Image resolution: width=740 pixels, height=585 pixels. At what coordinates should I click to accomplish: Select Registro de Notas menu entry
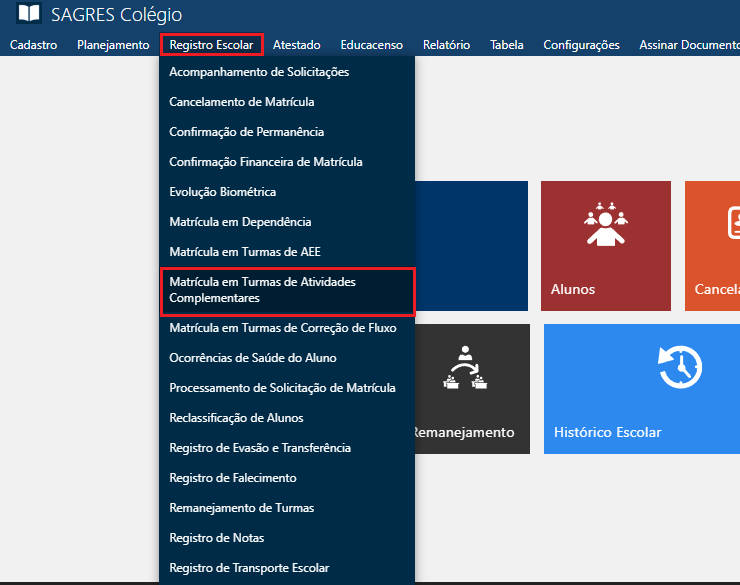click(x=217, y=538)
